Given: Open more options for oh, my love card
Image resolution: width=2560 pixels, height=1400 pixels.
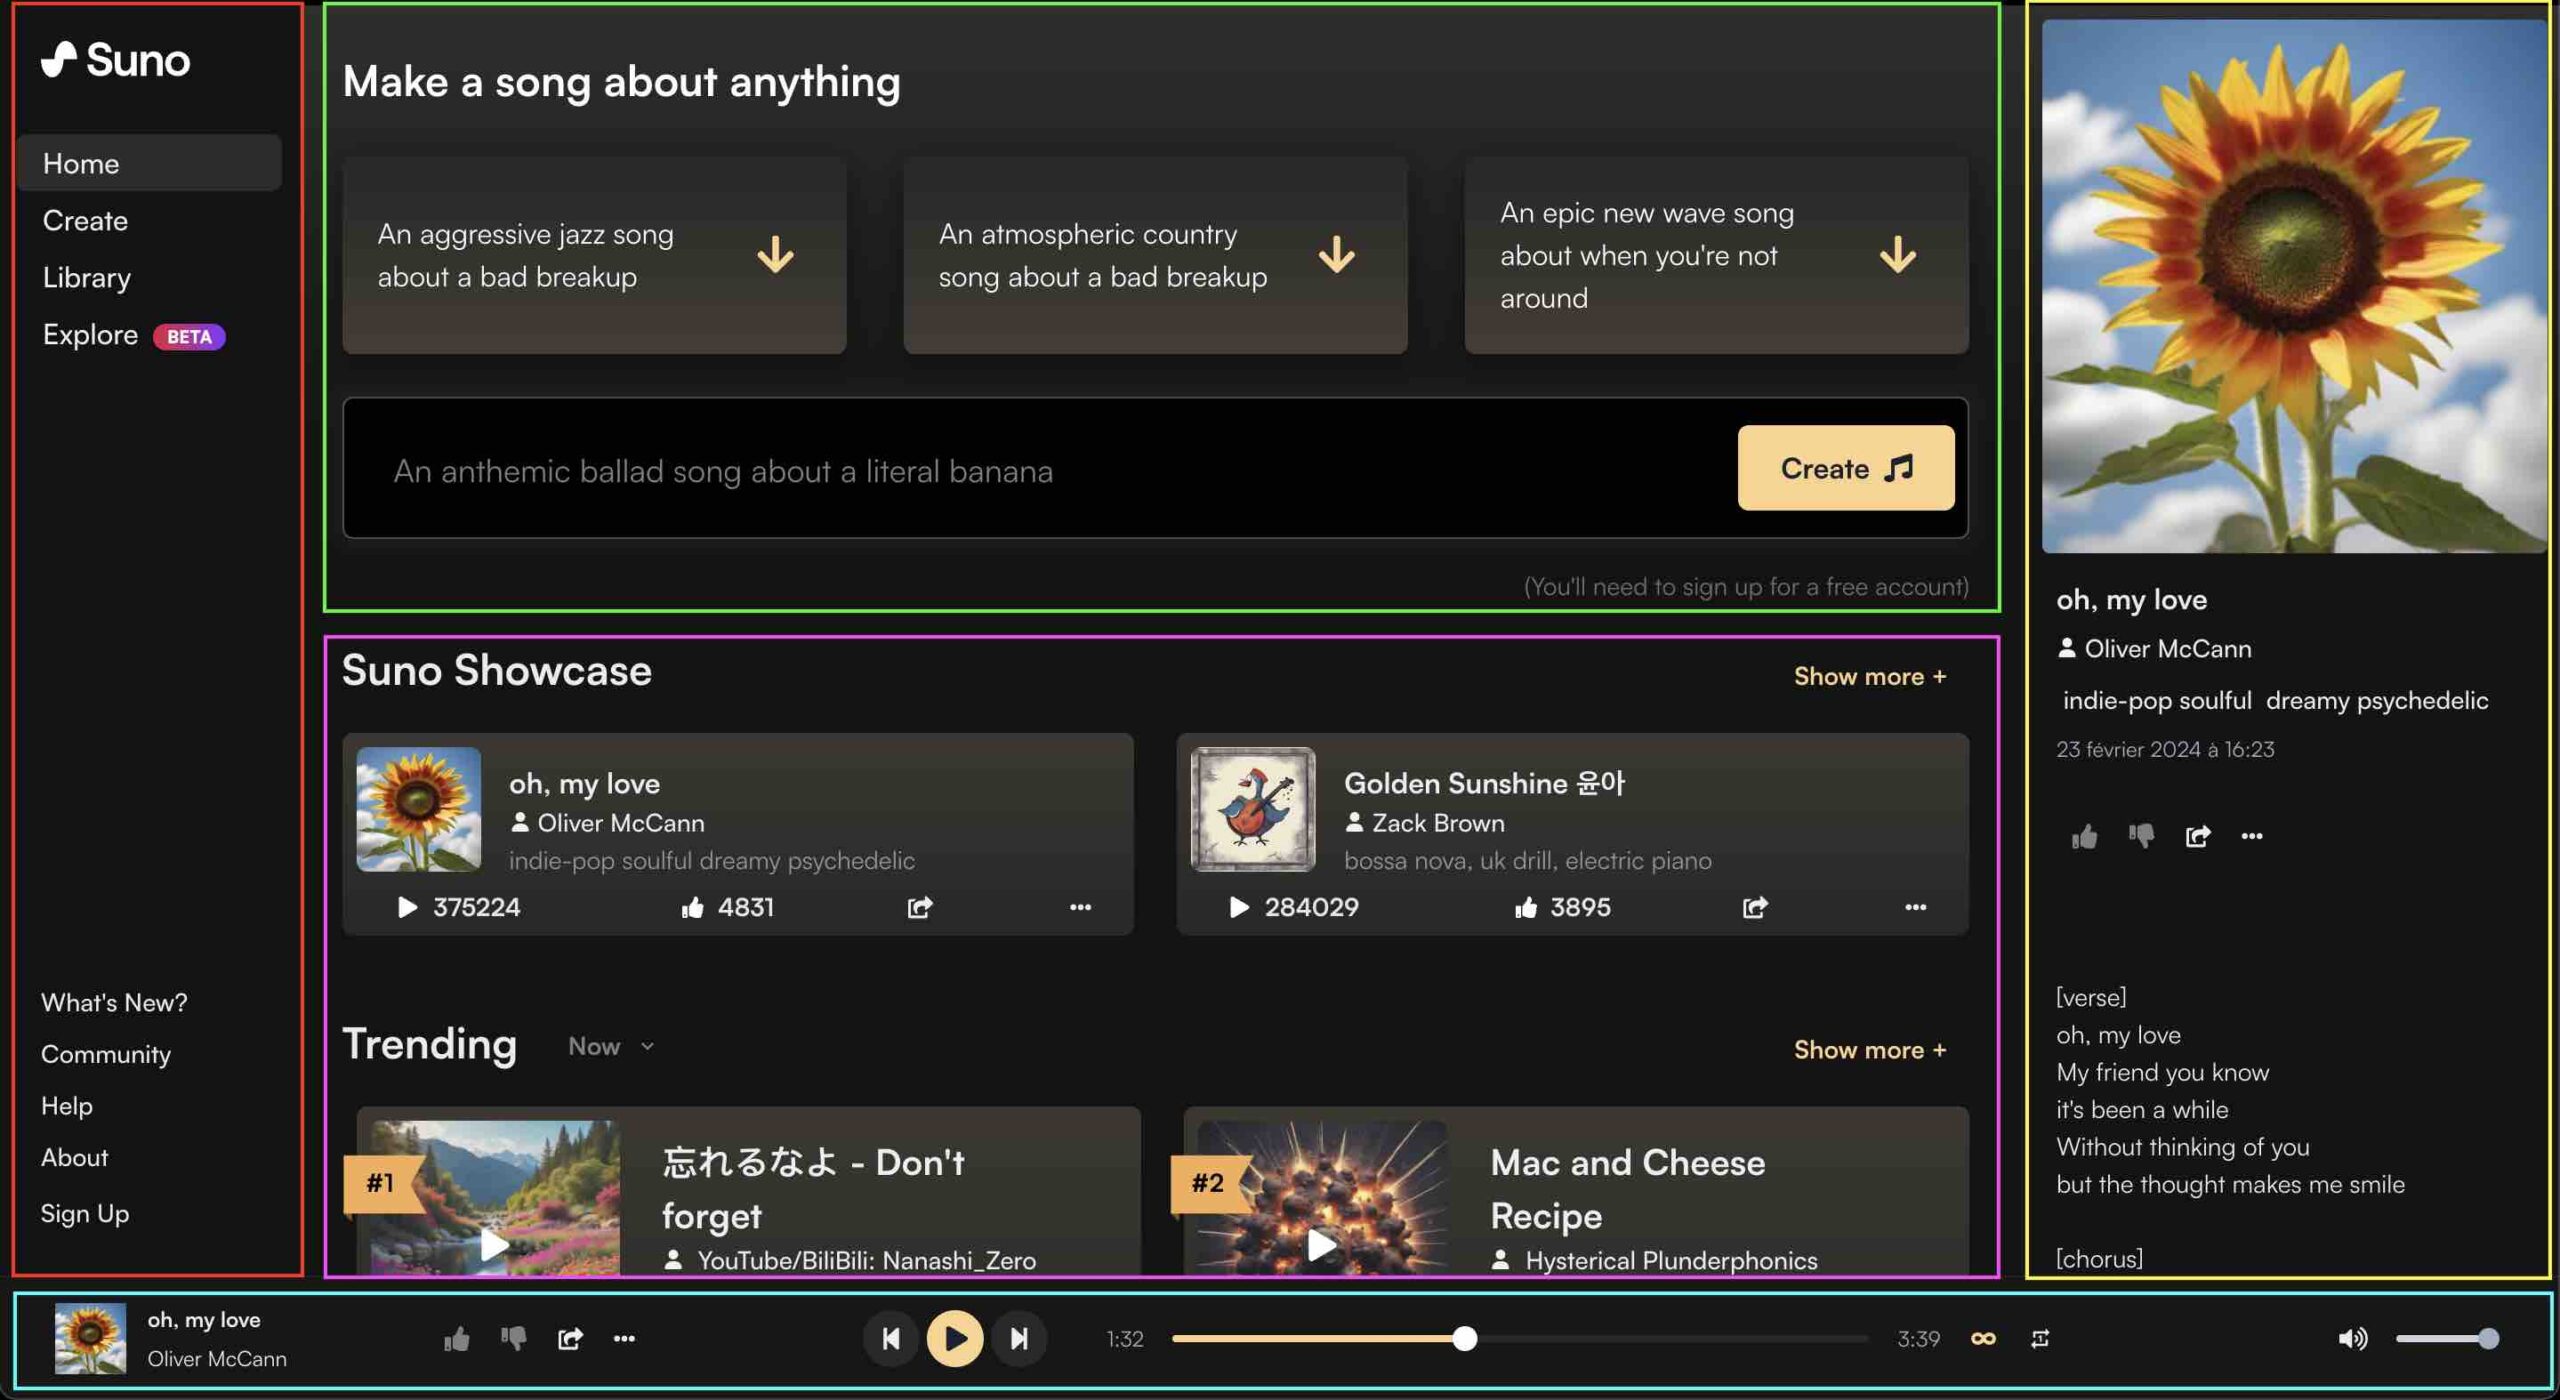Looking at the screenshot, I should point(1080,907).
